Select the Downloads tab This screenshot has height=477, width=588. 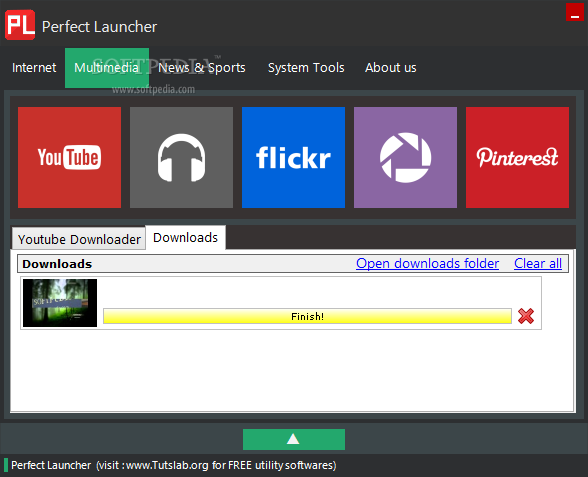coord(186,237)
